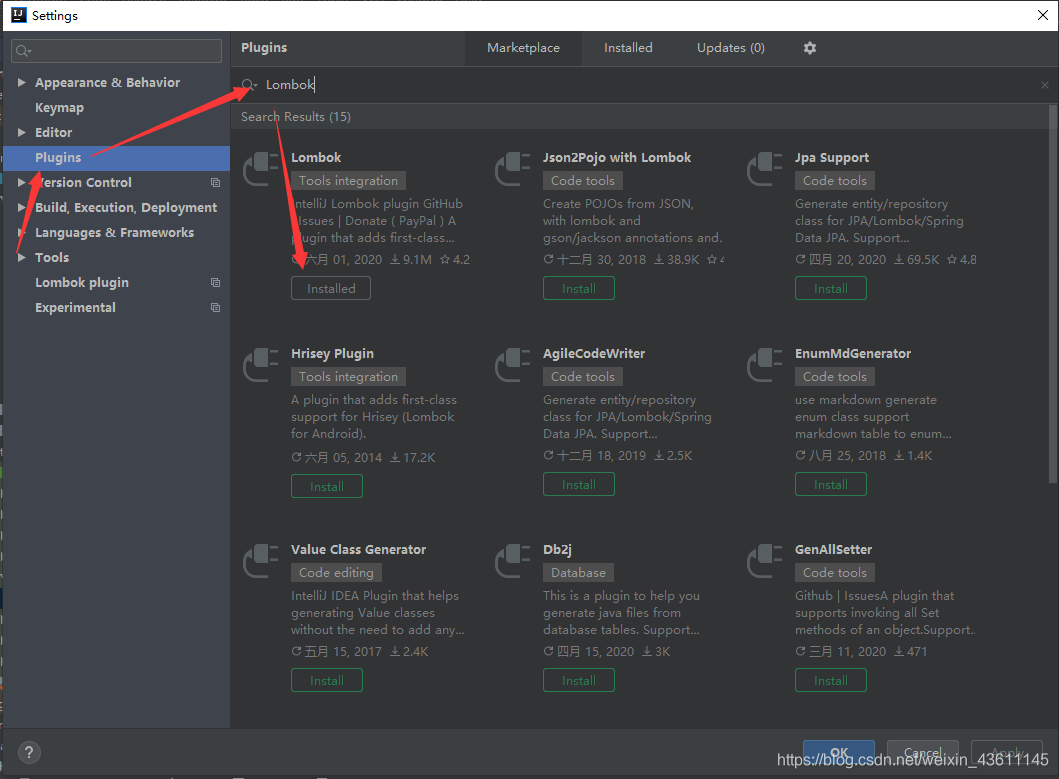
Task: Click the project-level icon beside Version Control
Action: click(215, 182)
